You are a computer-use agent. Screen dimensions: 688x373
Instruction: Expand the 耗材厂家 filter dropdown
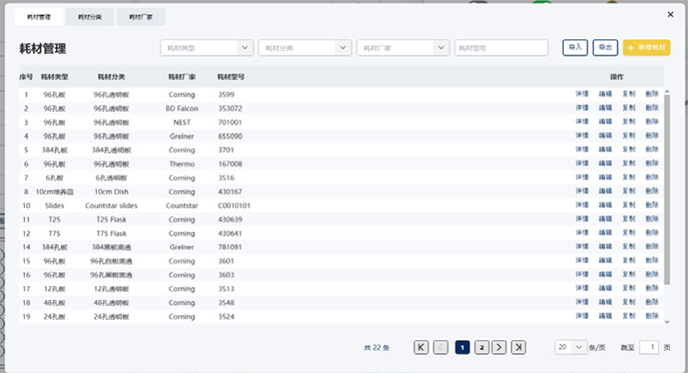coord(403,48)
